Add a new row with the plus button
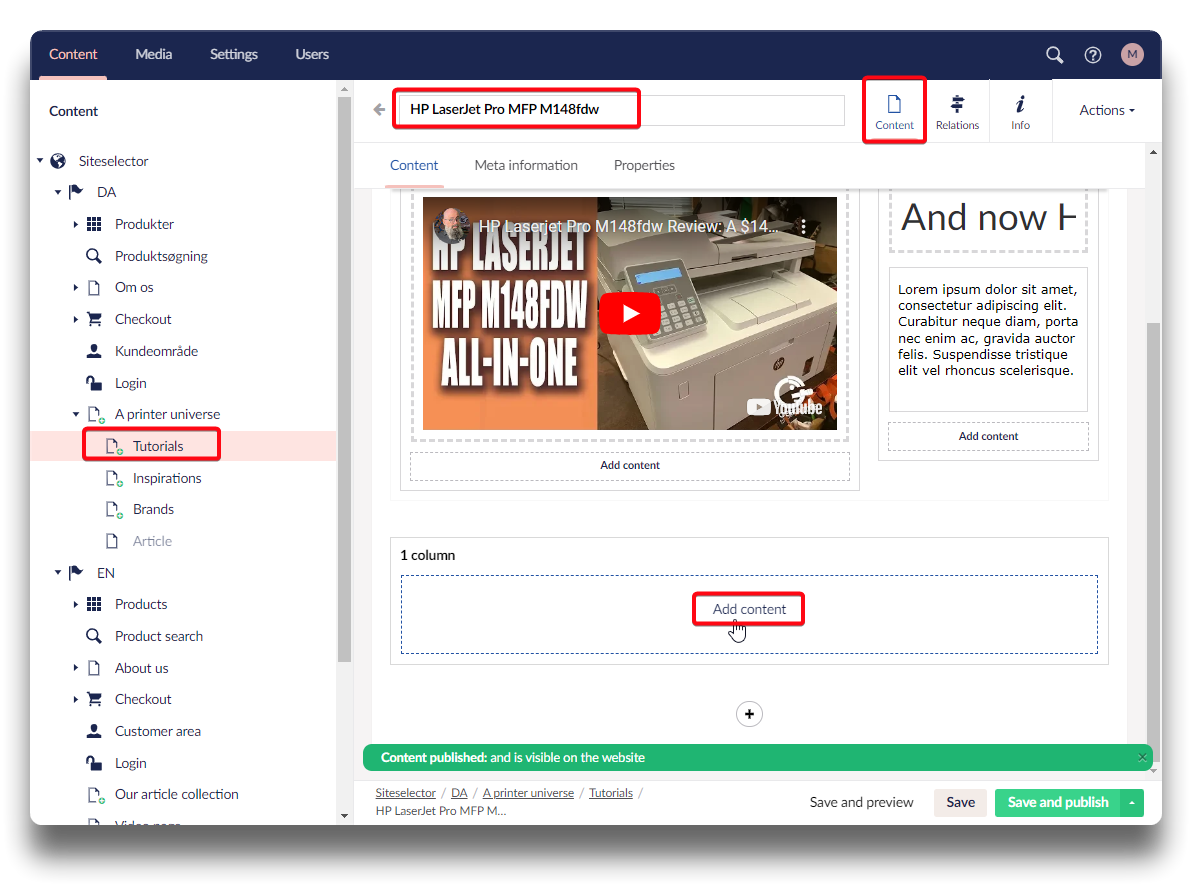 (749, 714)
